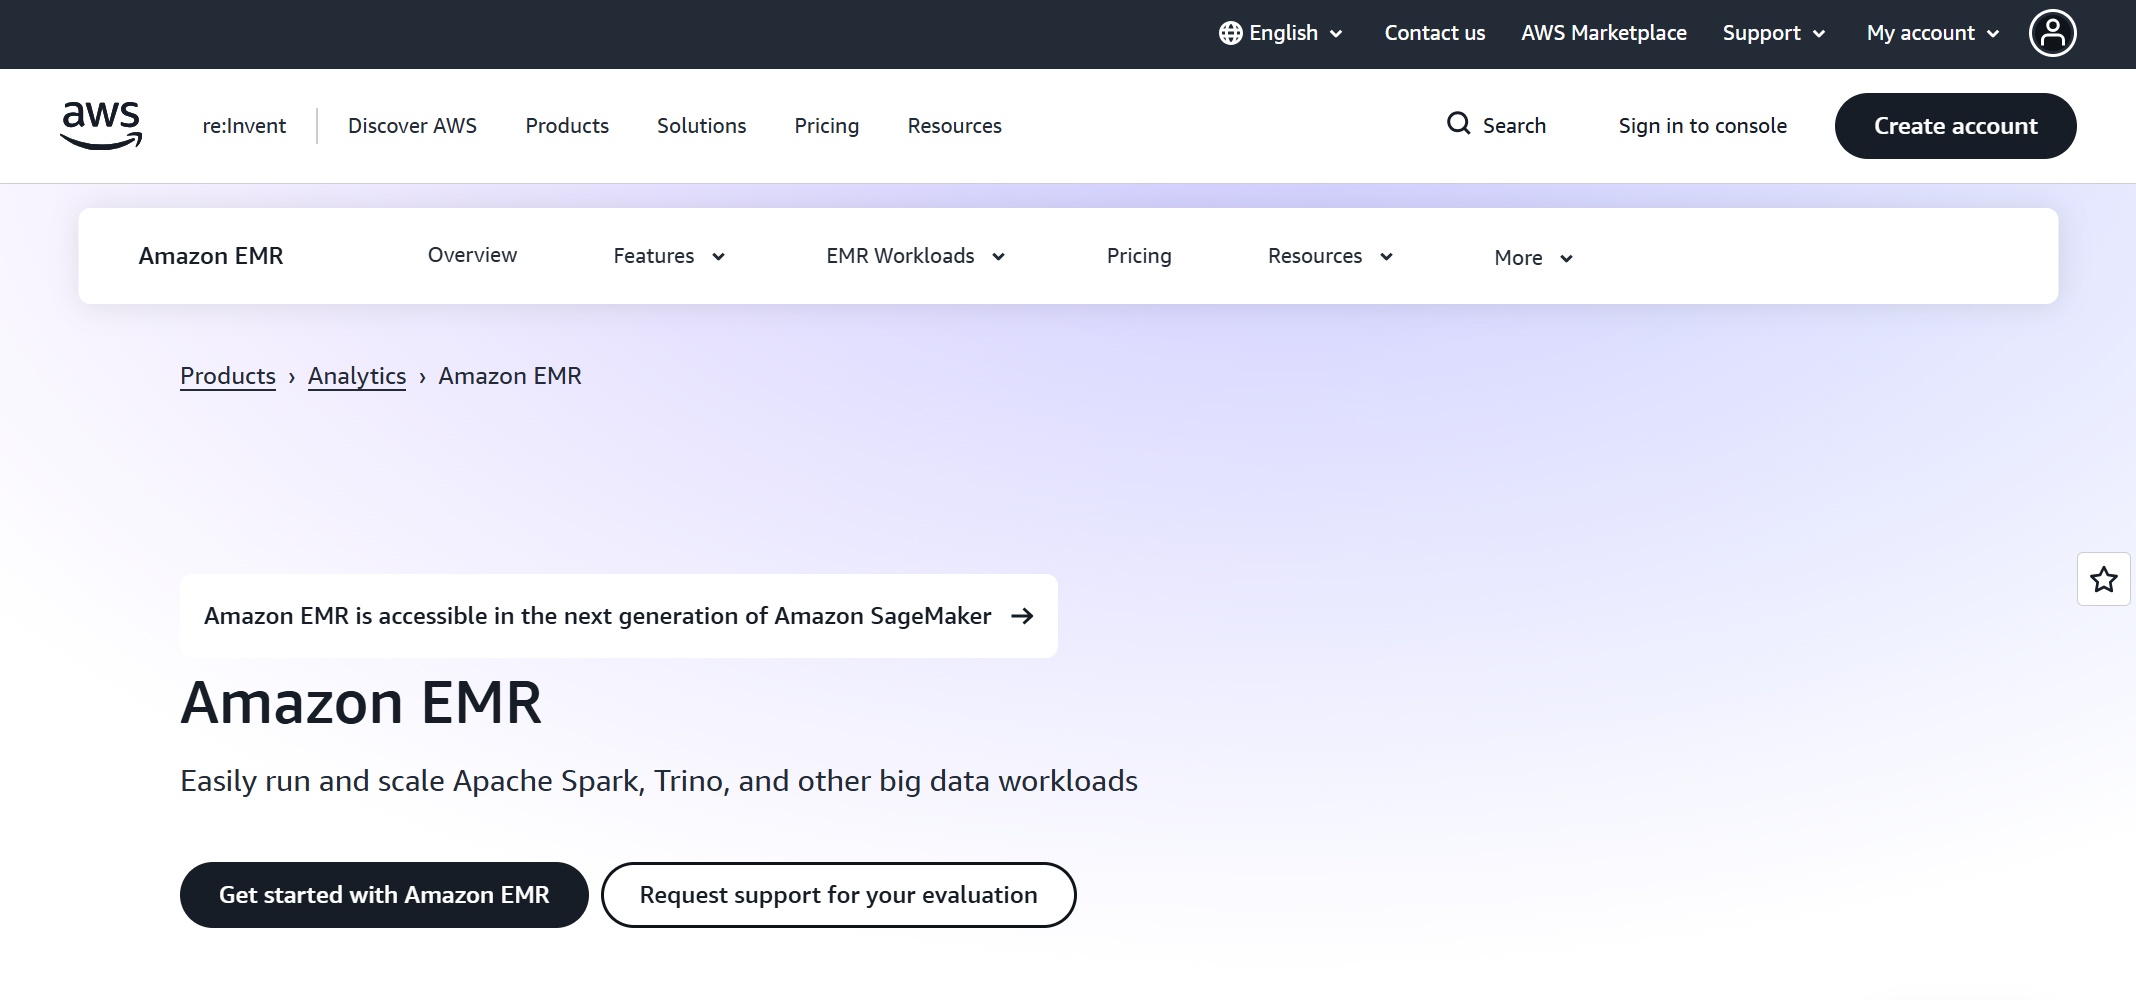Select Pricing in the EMR navigation bar

coord(1139,255)
